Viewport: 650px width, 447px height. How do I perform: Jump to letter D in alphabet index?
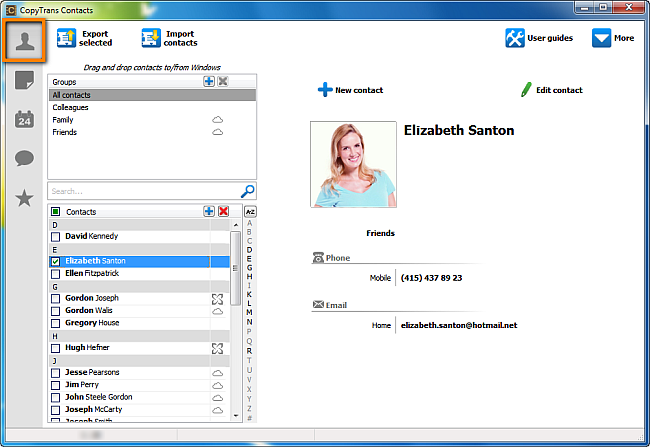click(x=250, y=250)
